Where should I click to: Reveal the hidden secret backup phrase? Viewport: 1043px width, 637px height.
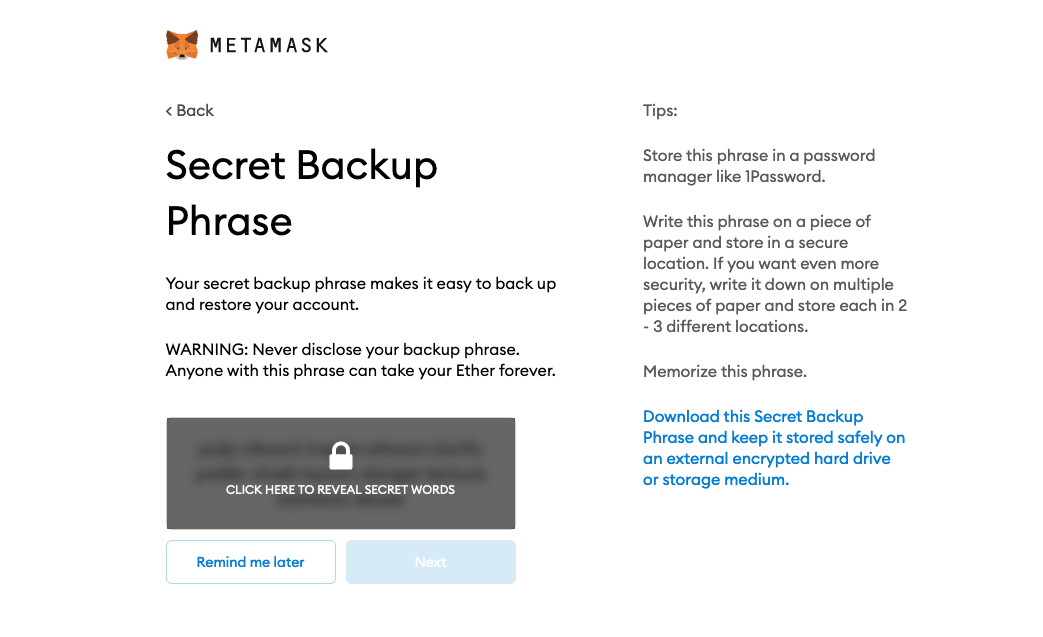(x=340, y=473)
